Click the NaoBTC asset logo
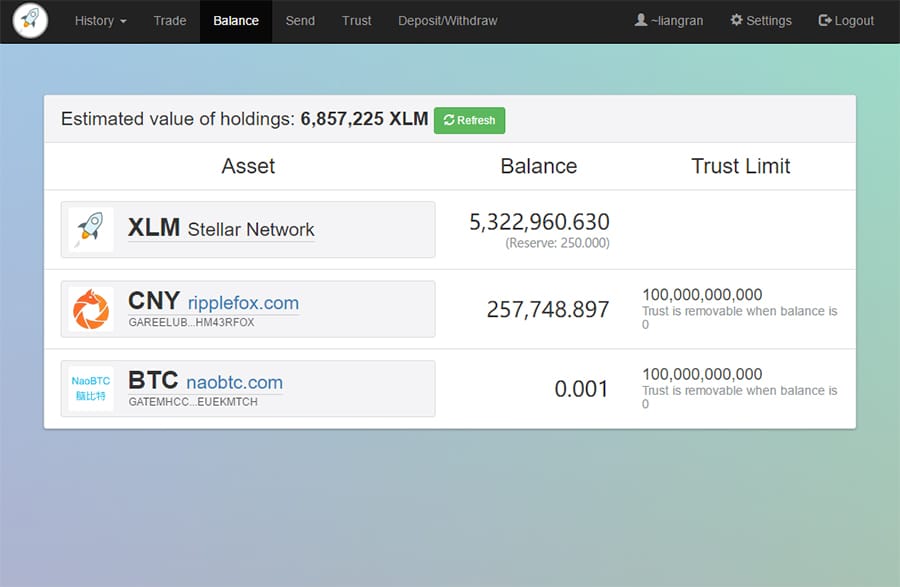 tap(91, 388)
